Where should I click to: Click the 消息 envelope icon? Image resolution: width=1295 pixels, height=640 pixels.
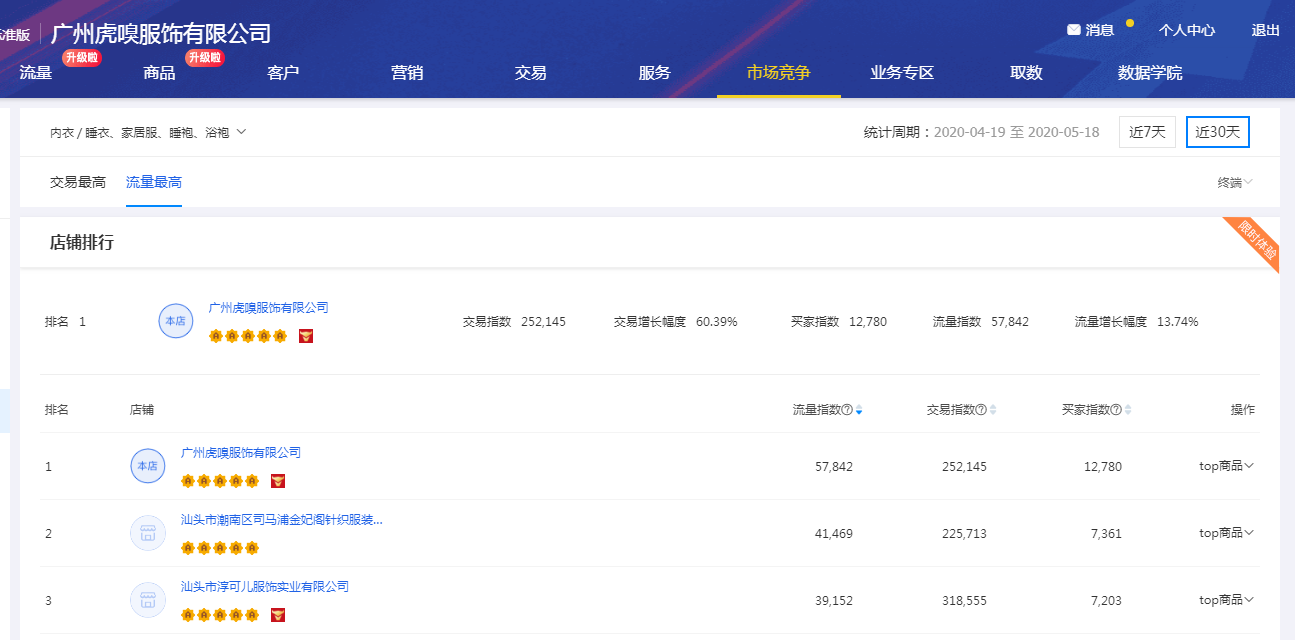(x=1074, y=30)
